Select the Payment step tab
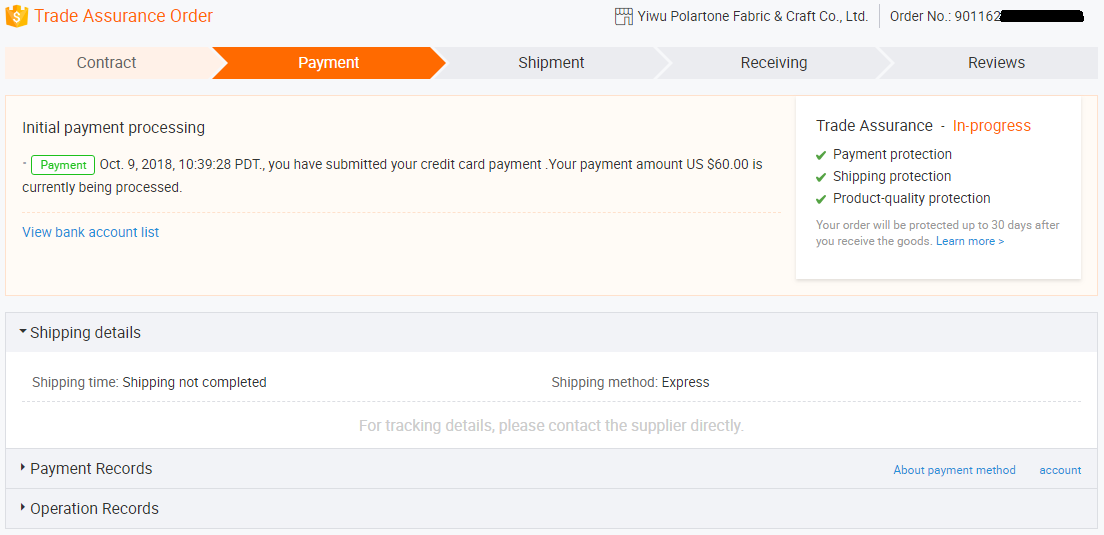Screen dimensions: 1104x535 (x=328, y=62)
